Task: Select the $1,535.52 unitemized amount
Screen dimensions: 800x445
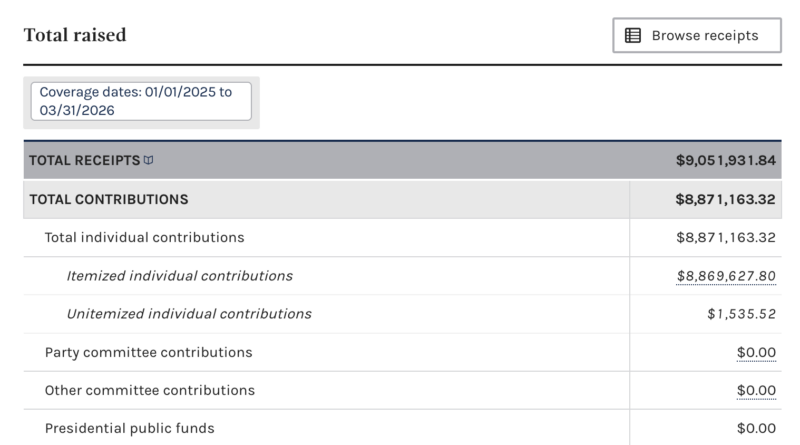Action: [741, 314]
